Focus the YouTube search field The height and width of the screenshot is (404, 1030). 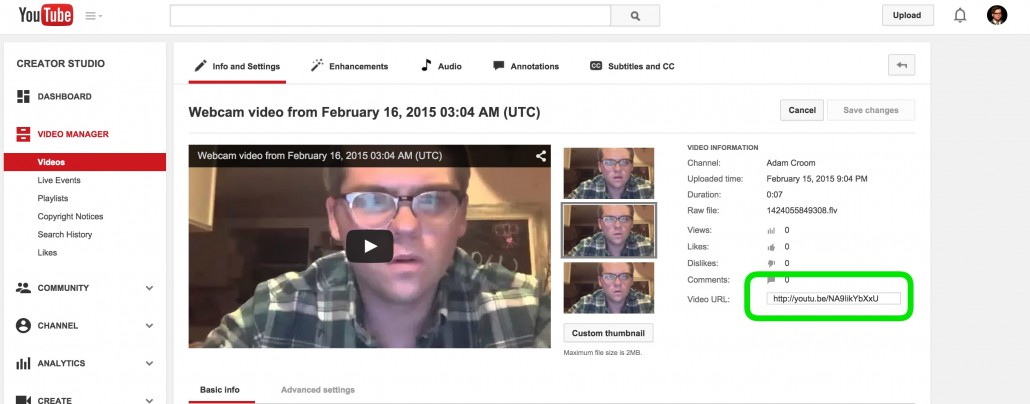390,16
